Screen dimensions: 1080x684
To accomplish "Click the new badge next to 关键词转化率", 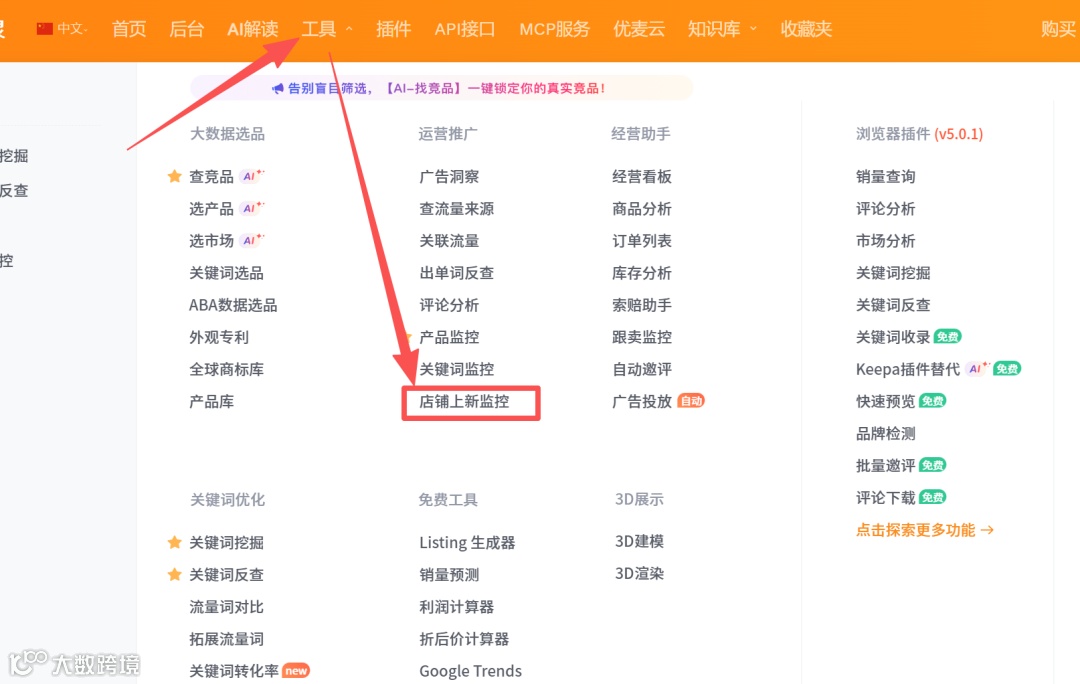I will [x=296, y=671].
